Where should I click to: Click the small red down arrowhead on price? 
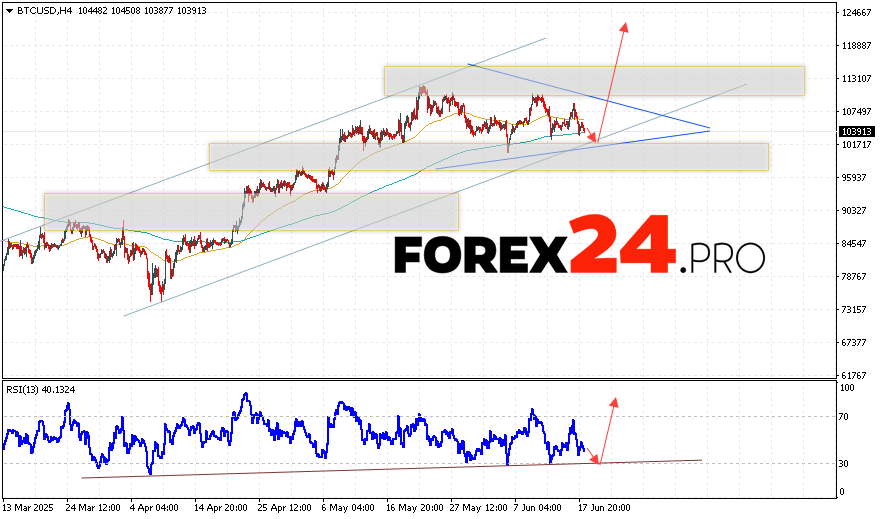(x=596, y=139)
